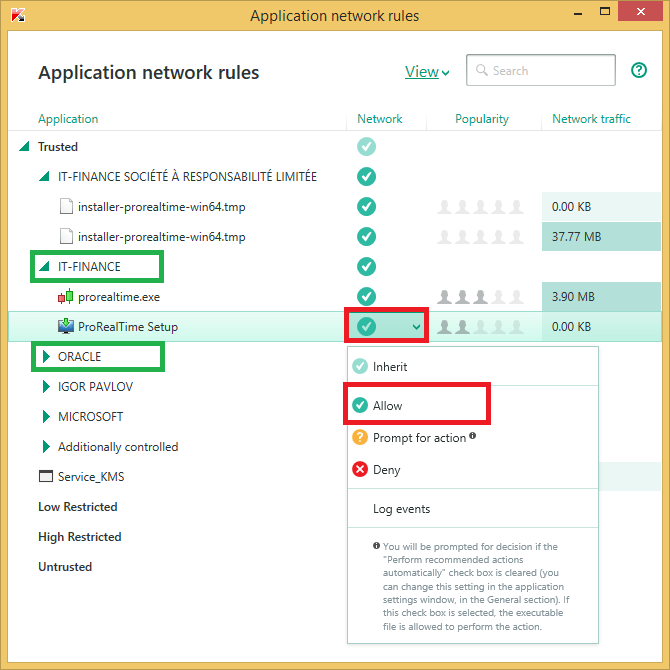Open the View dropdown menu

click(427, 72)
